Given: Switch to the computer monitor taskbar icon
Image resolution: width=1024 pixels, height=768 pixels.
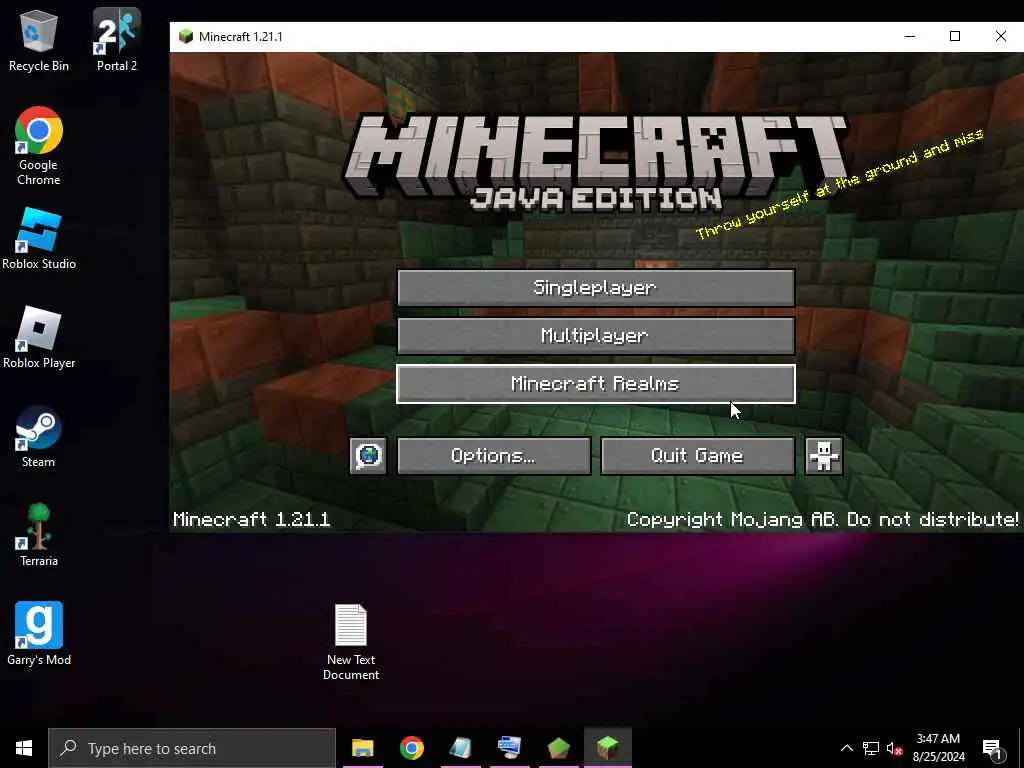Looking at the screenshot, I should pyautogui.click(x=509, y=748).
